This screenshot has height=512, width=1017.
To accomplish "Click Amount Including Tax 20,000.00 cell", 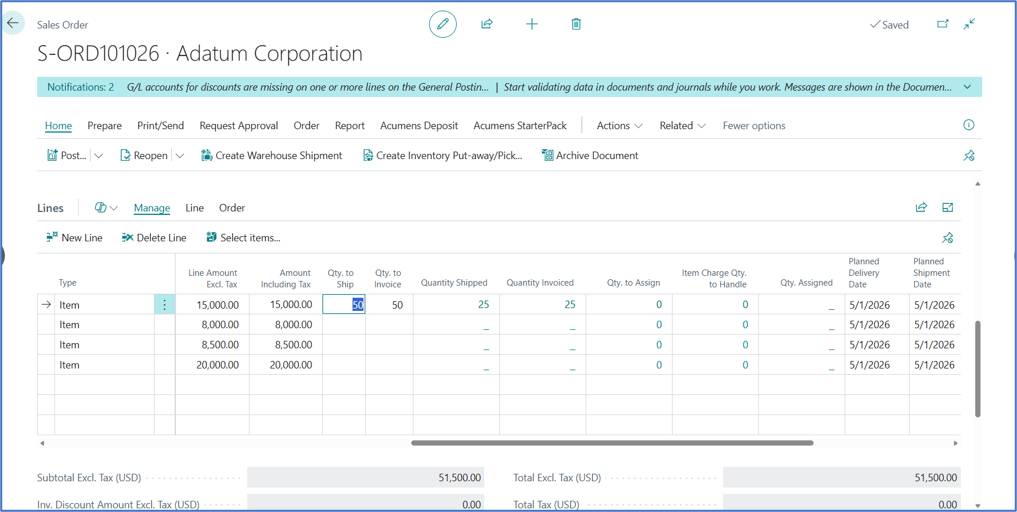I will 285,365.
